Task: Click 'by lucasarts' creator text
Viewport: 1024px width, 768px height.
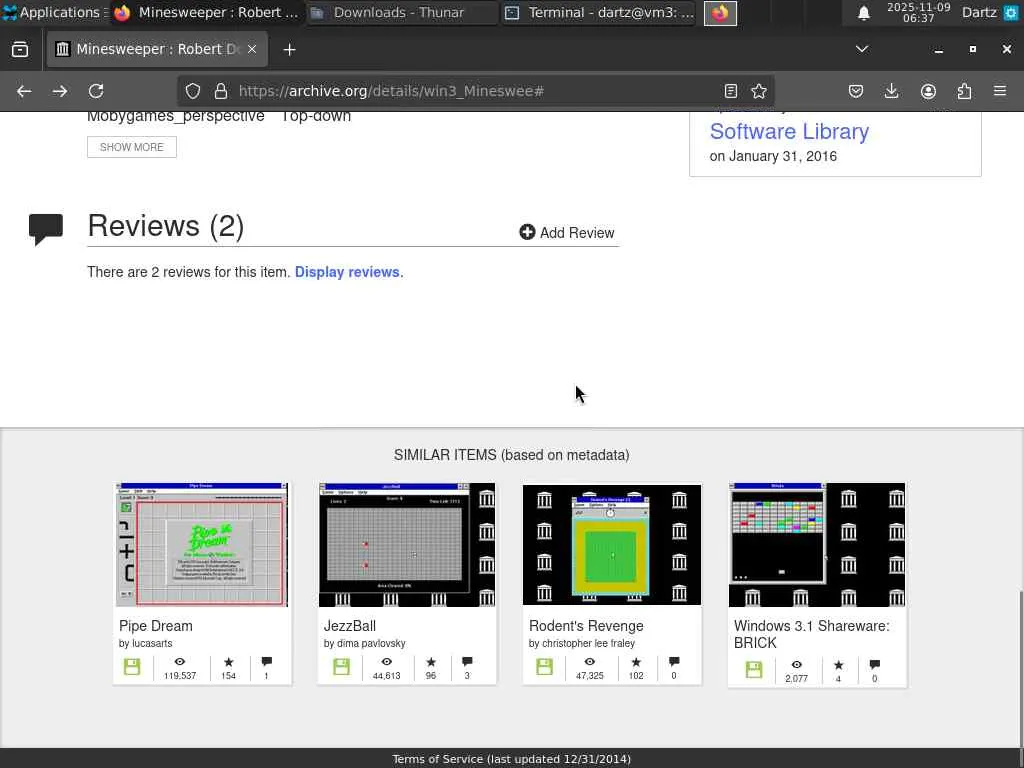Action: click(146, 643)
